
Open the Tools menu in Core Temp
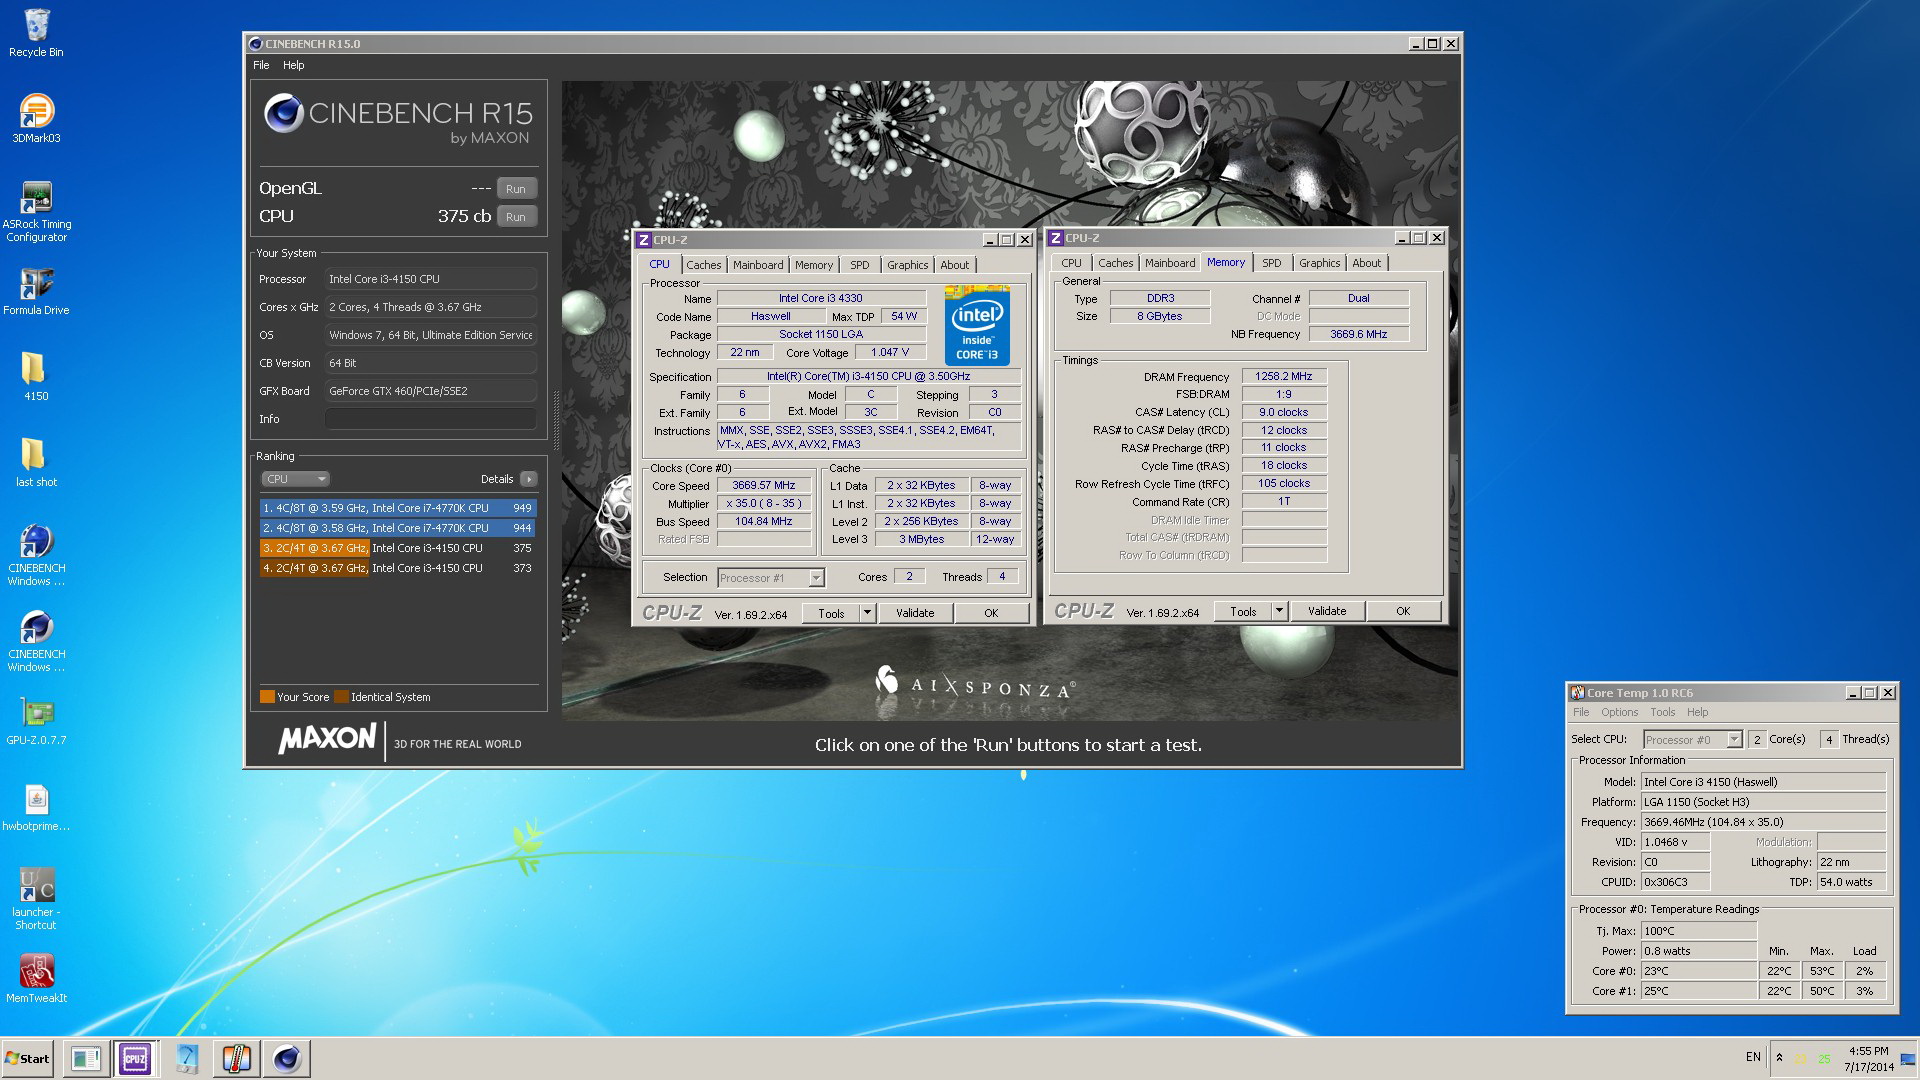click(x=1662, y=712)
